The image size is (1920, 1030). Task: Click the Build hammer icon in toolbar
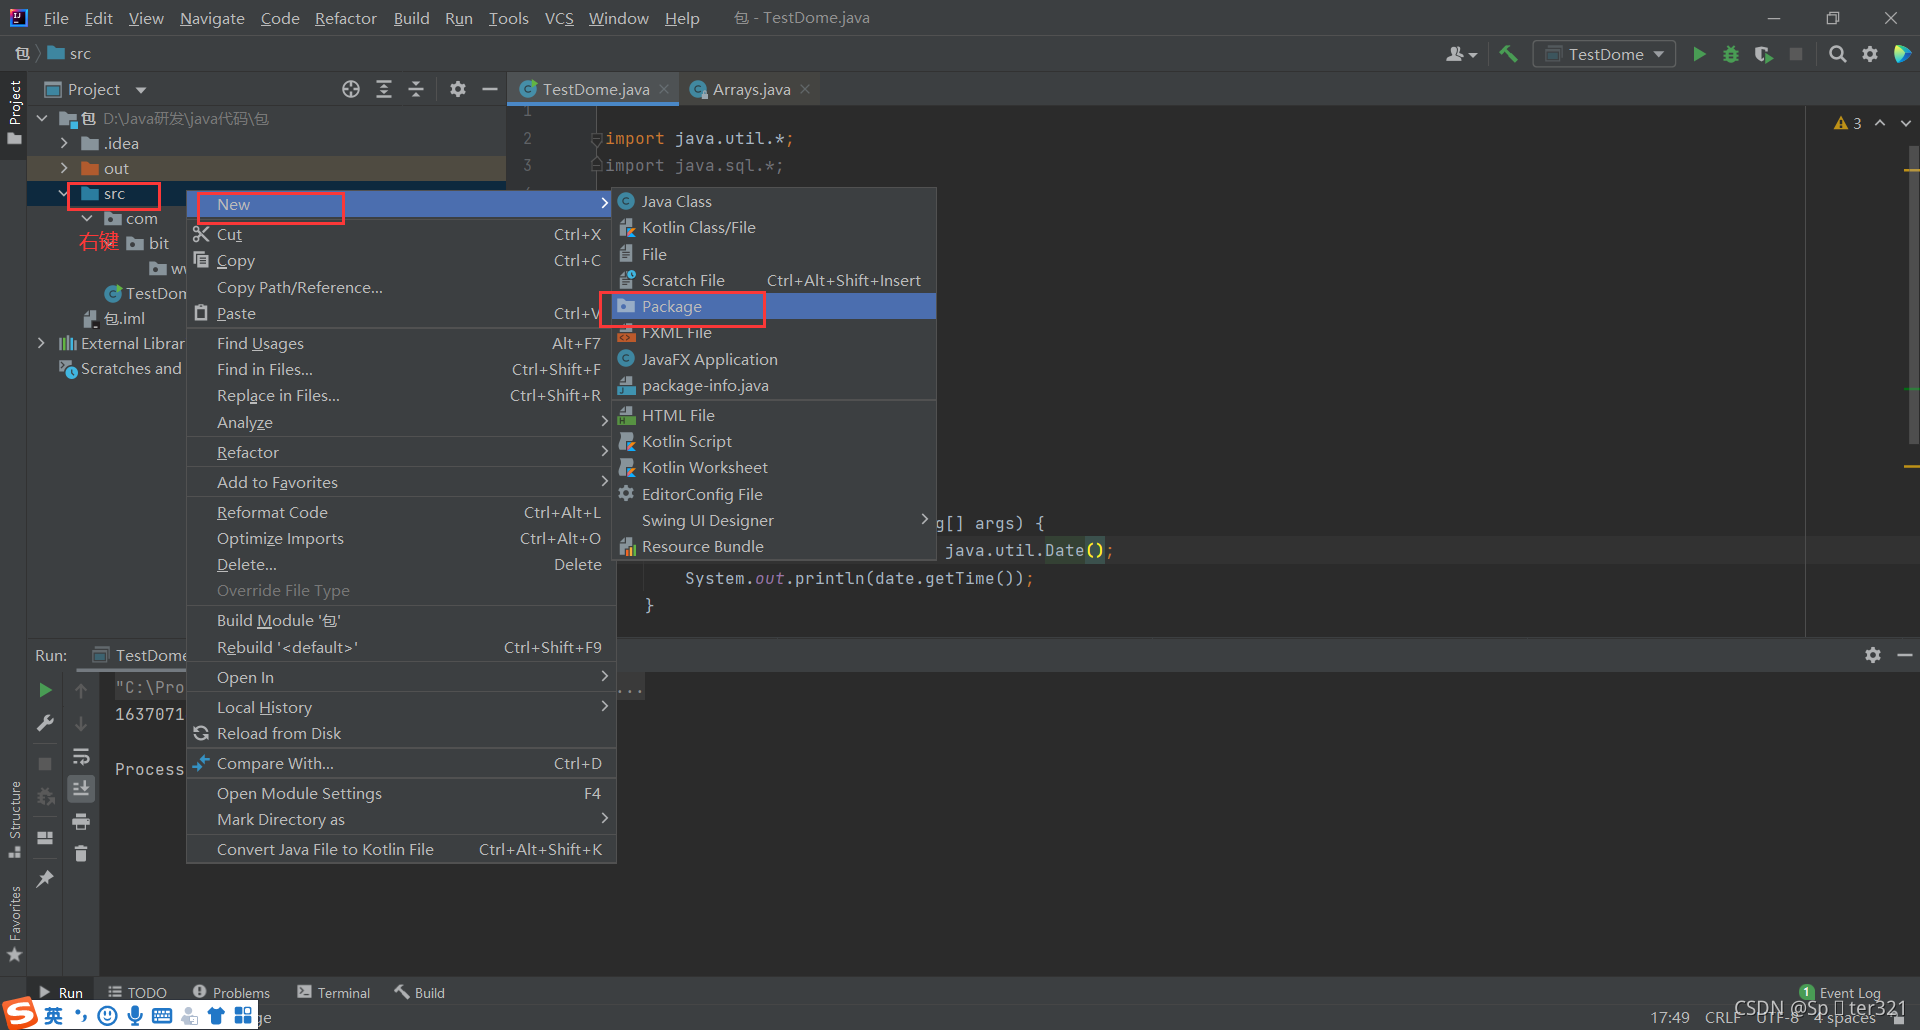[1508, 54]
